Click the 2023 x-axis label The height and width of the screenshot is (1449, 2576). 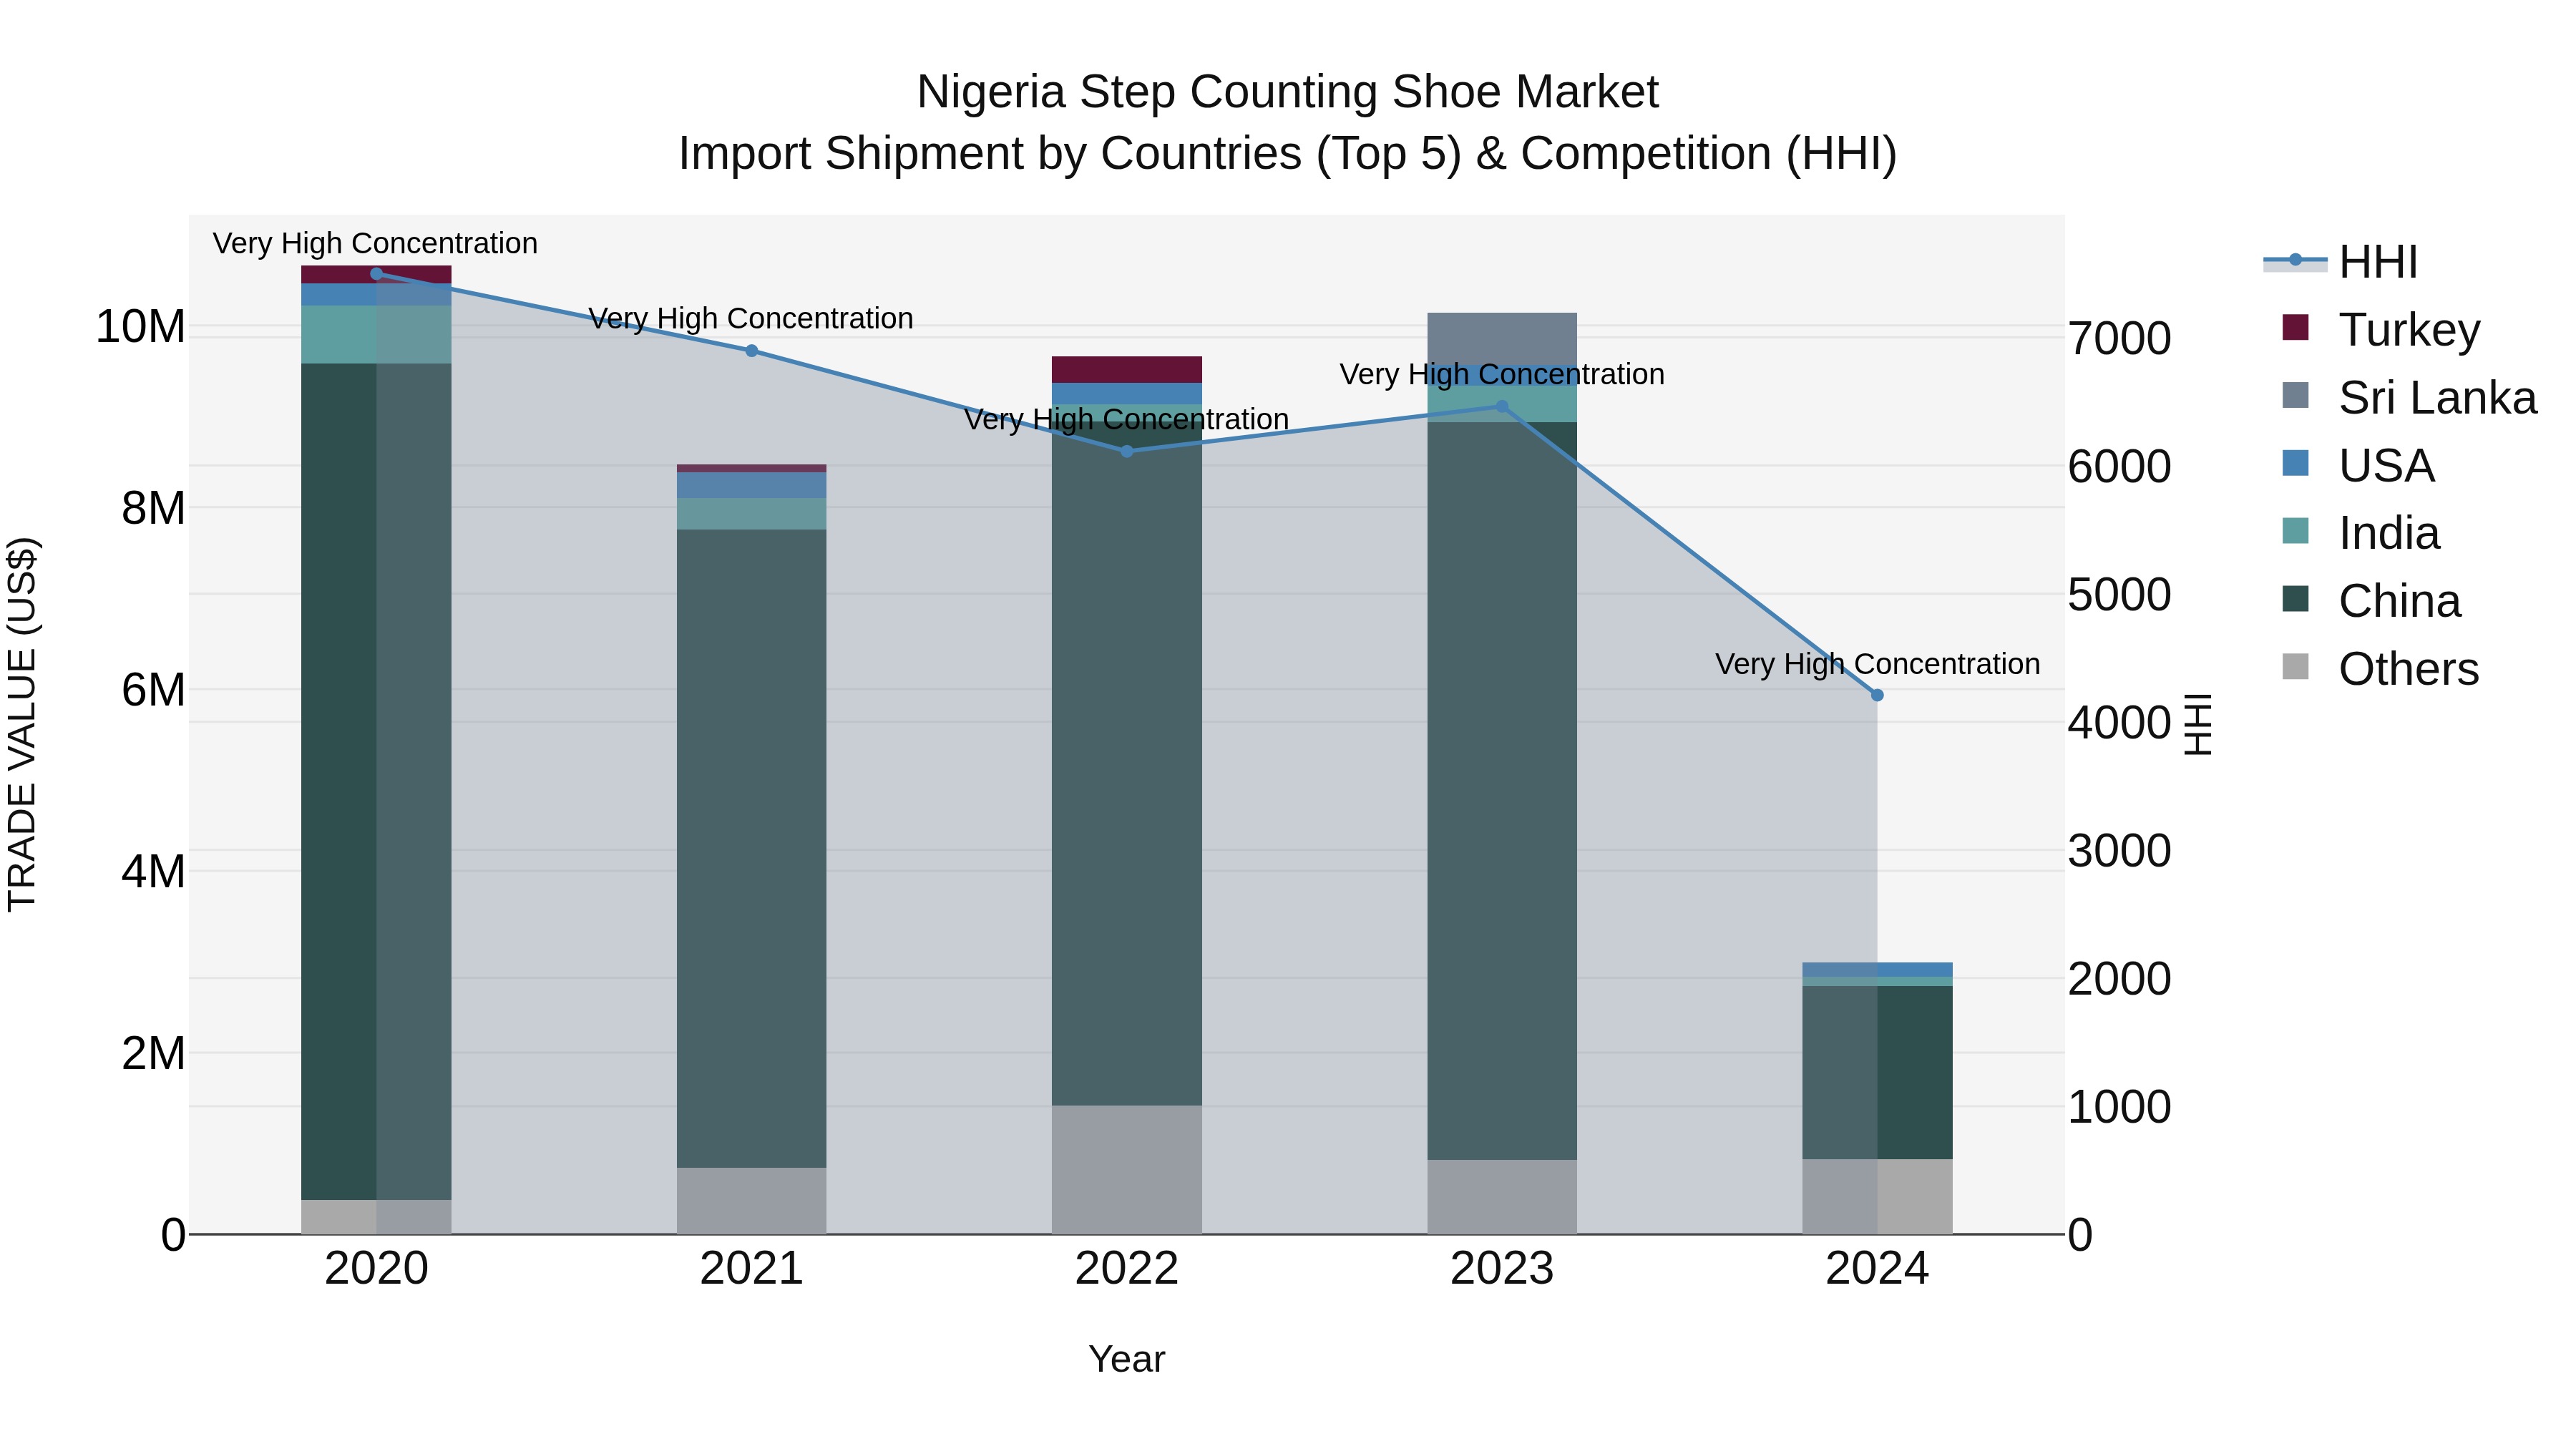[x=1502, y=1269]
